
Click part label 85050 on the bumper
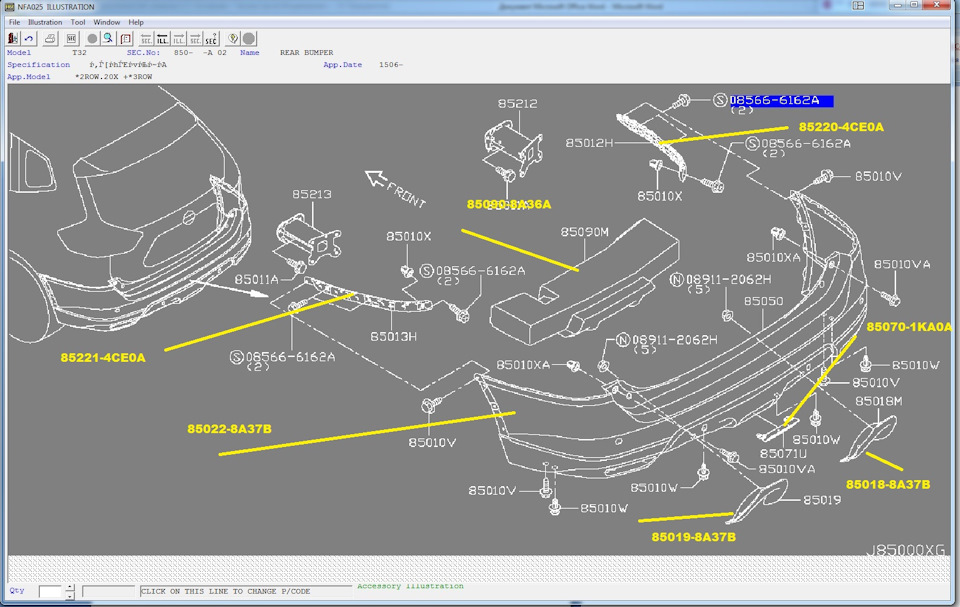(763, 301)
